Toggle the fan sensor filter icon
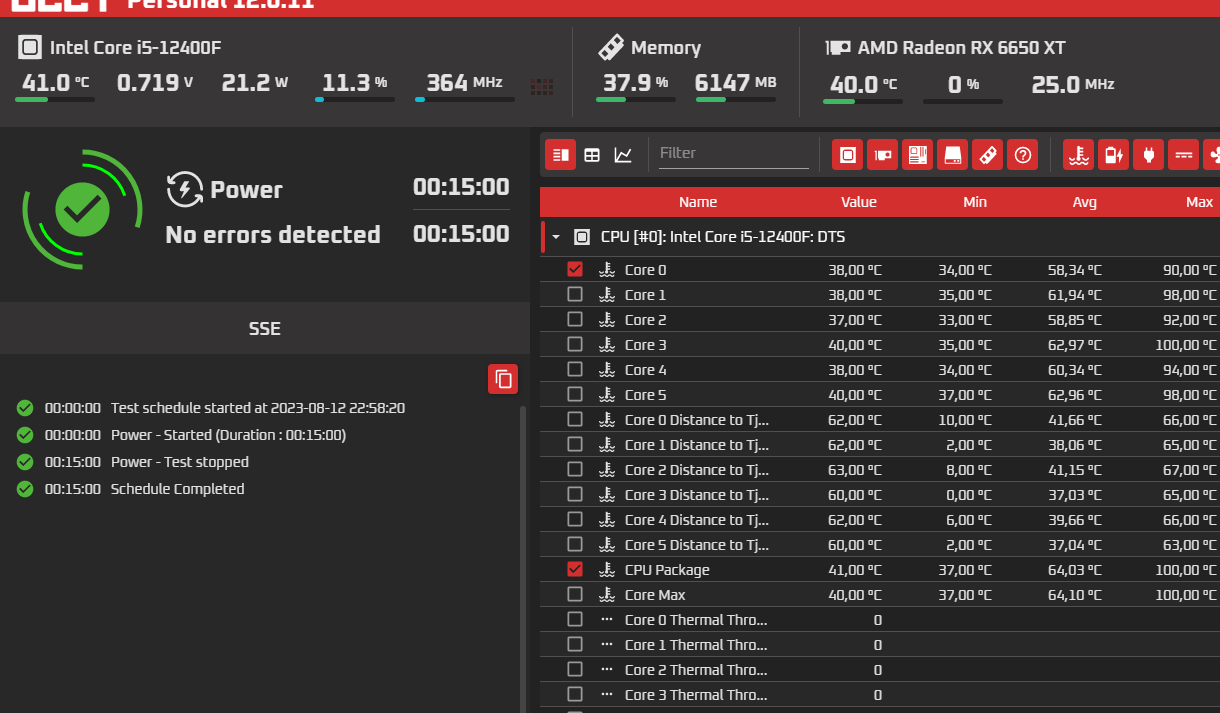Viewport: 1220px width, 713px height. pos(1212,155)
